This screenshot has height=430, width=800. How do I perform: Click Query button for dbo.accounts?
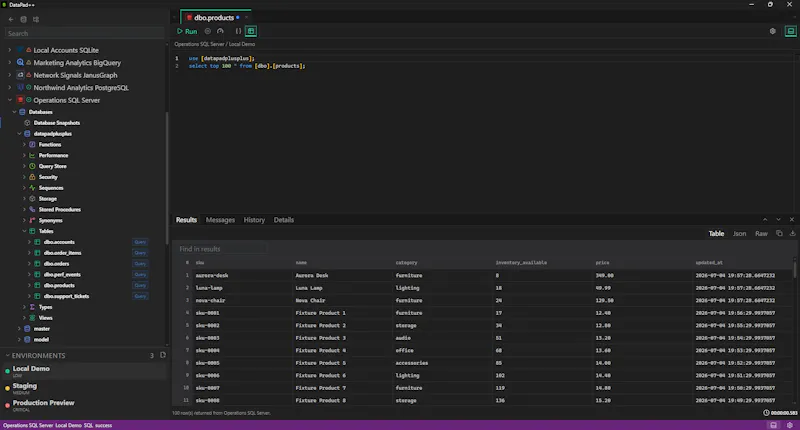(140, 242)
